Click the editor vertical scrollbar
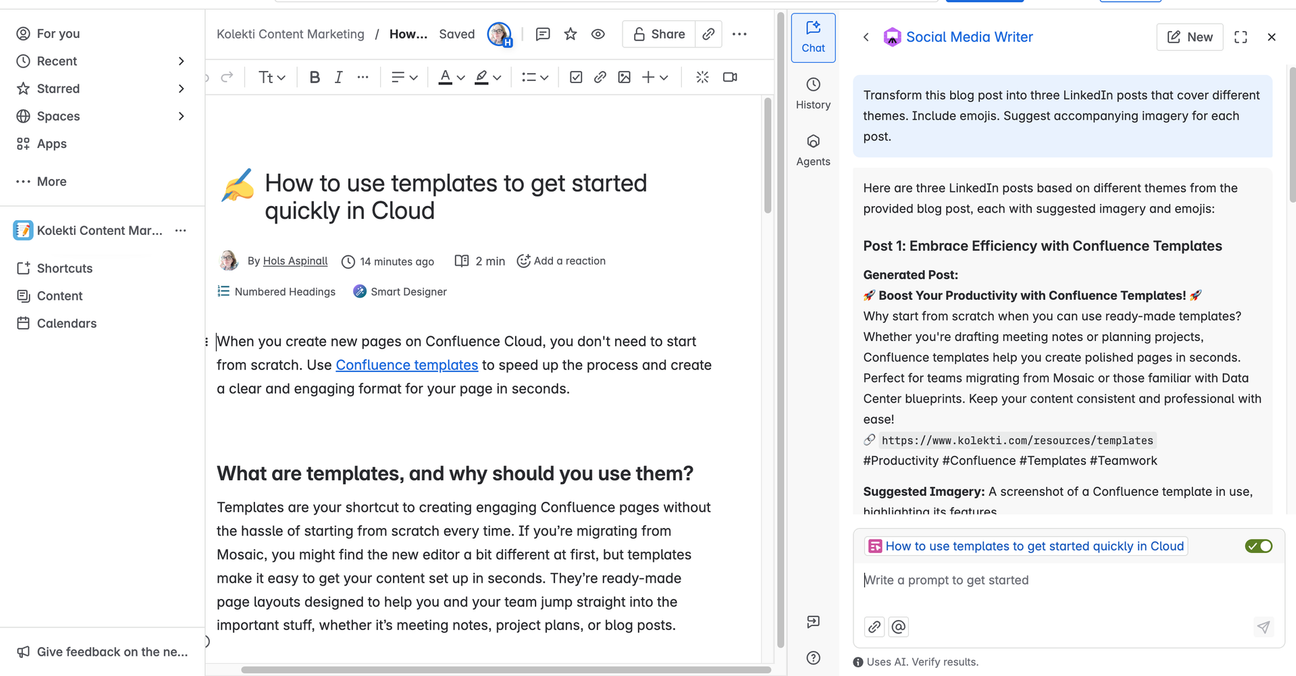Image resolution: width=1296 pixels, height=676 pixels. (x=767, y=155)
